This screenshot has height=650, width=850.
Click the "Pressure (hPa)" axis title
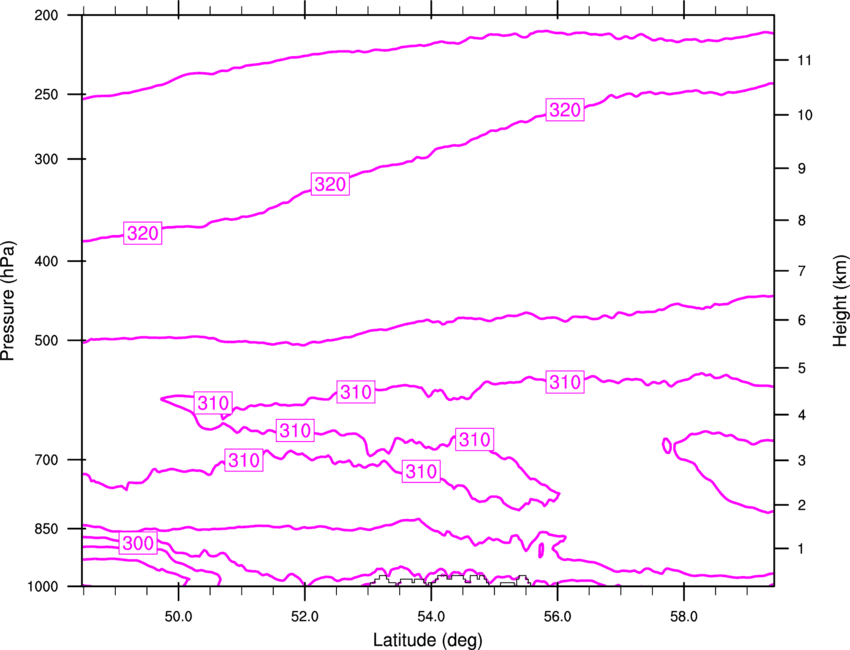point(8,301)
